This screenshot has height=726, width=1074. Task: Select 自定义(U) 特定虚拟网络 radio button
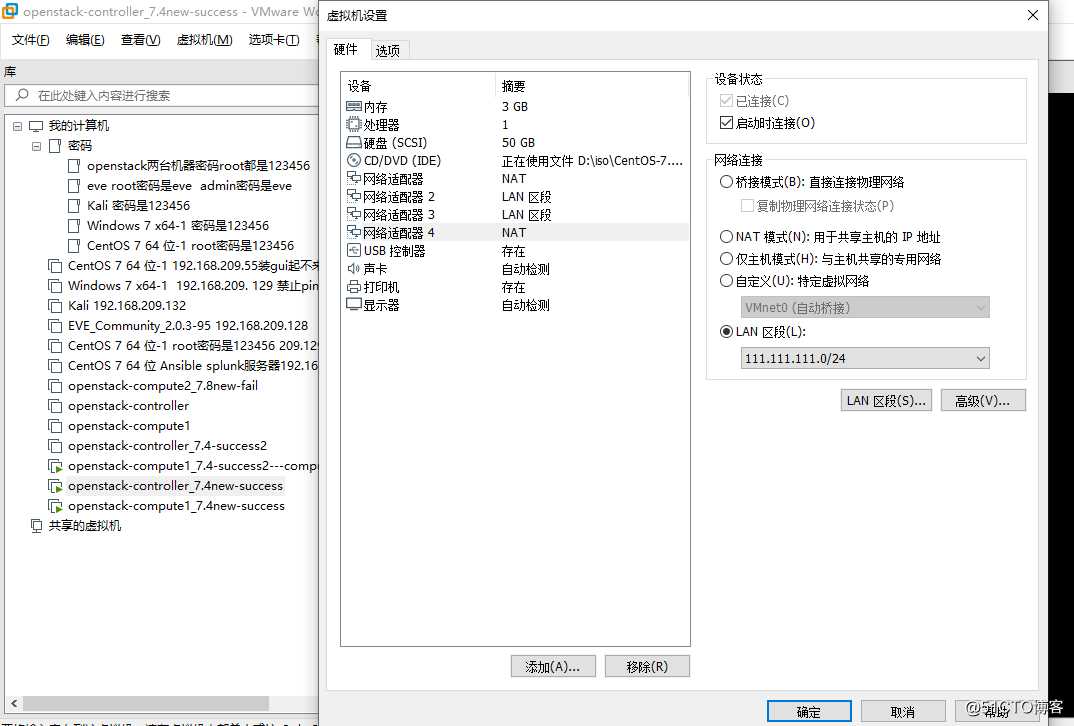(x=726, y=280)
